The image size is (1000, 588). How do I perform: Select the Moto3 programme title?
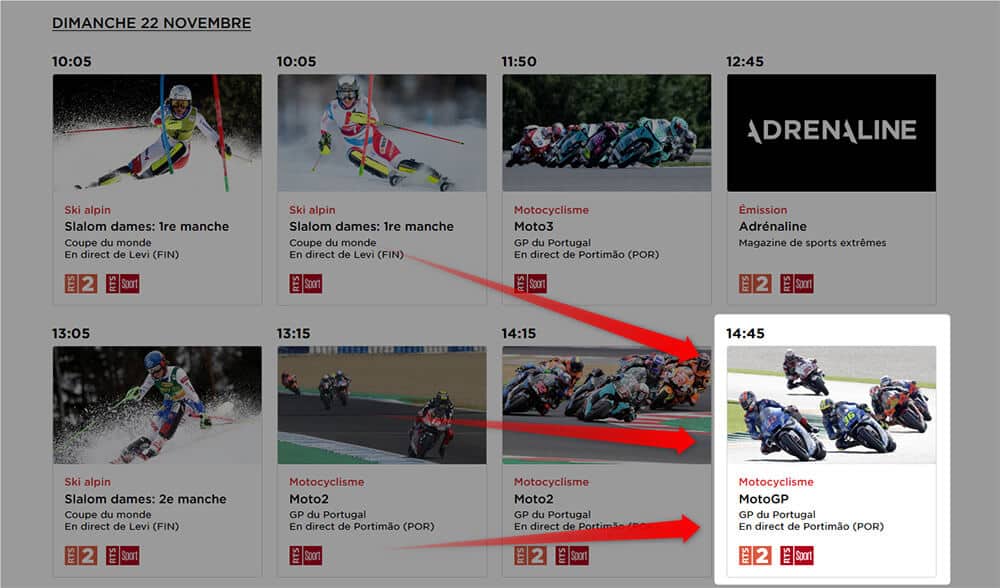point(534,226)
